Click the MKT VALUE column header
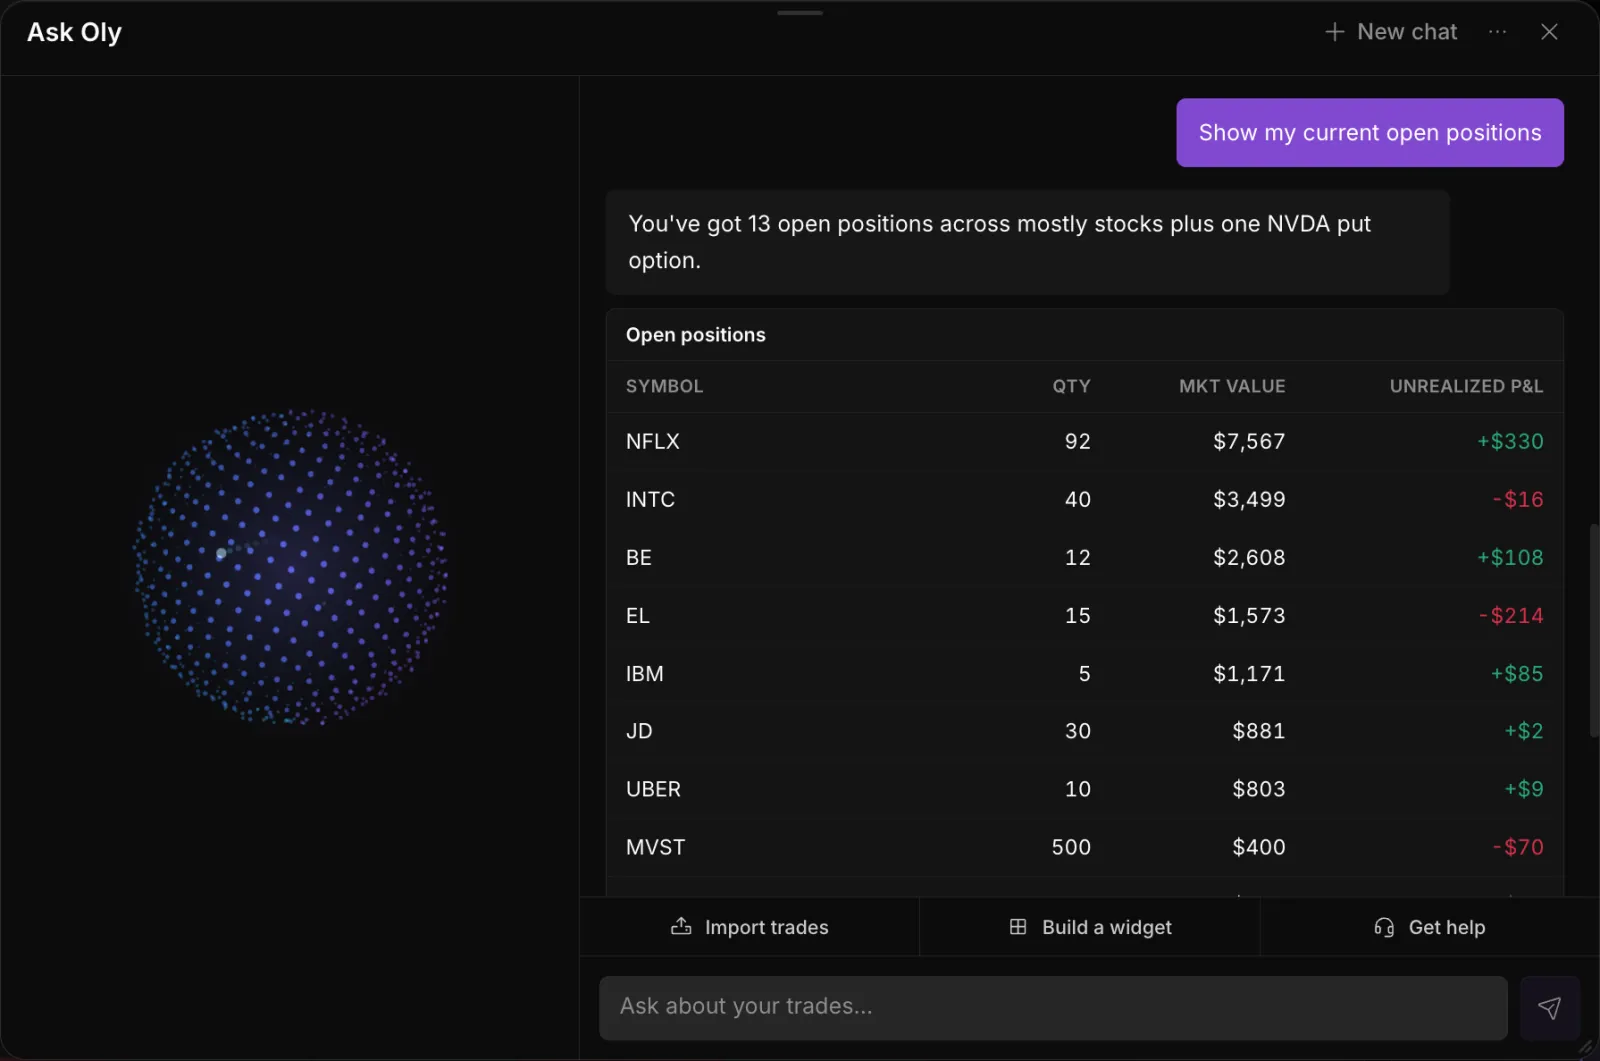The width and height of the screenshot is (1600, 1061). tap(1232, 386)
